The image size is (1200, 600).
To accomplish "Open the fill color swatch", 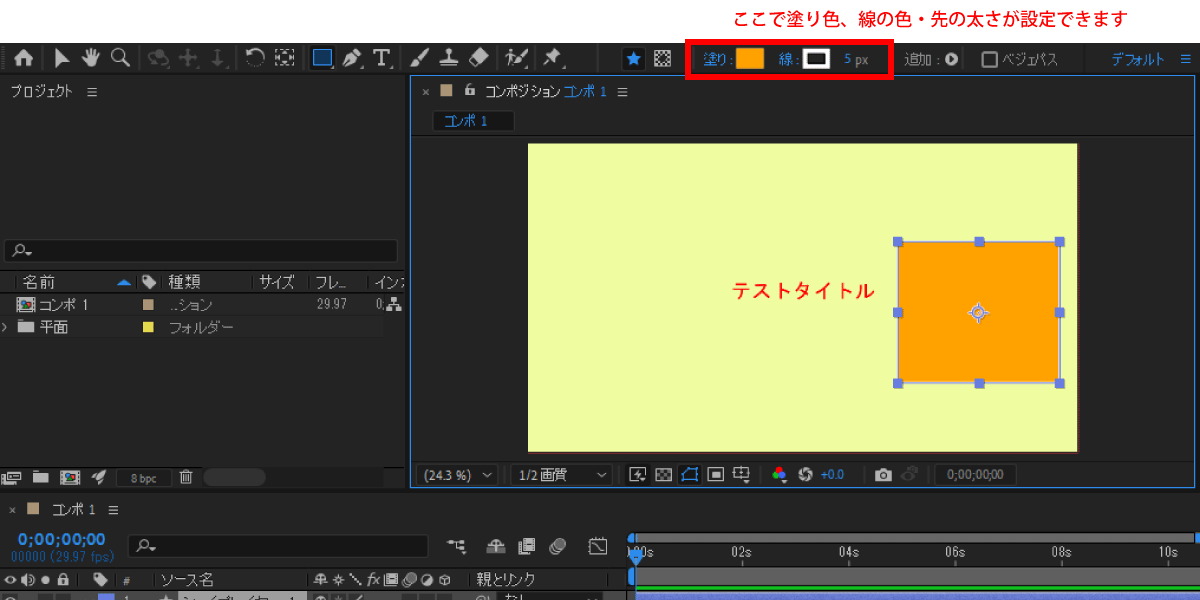I will [750, 59].
